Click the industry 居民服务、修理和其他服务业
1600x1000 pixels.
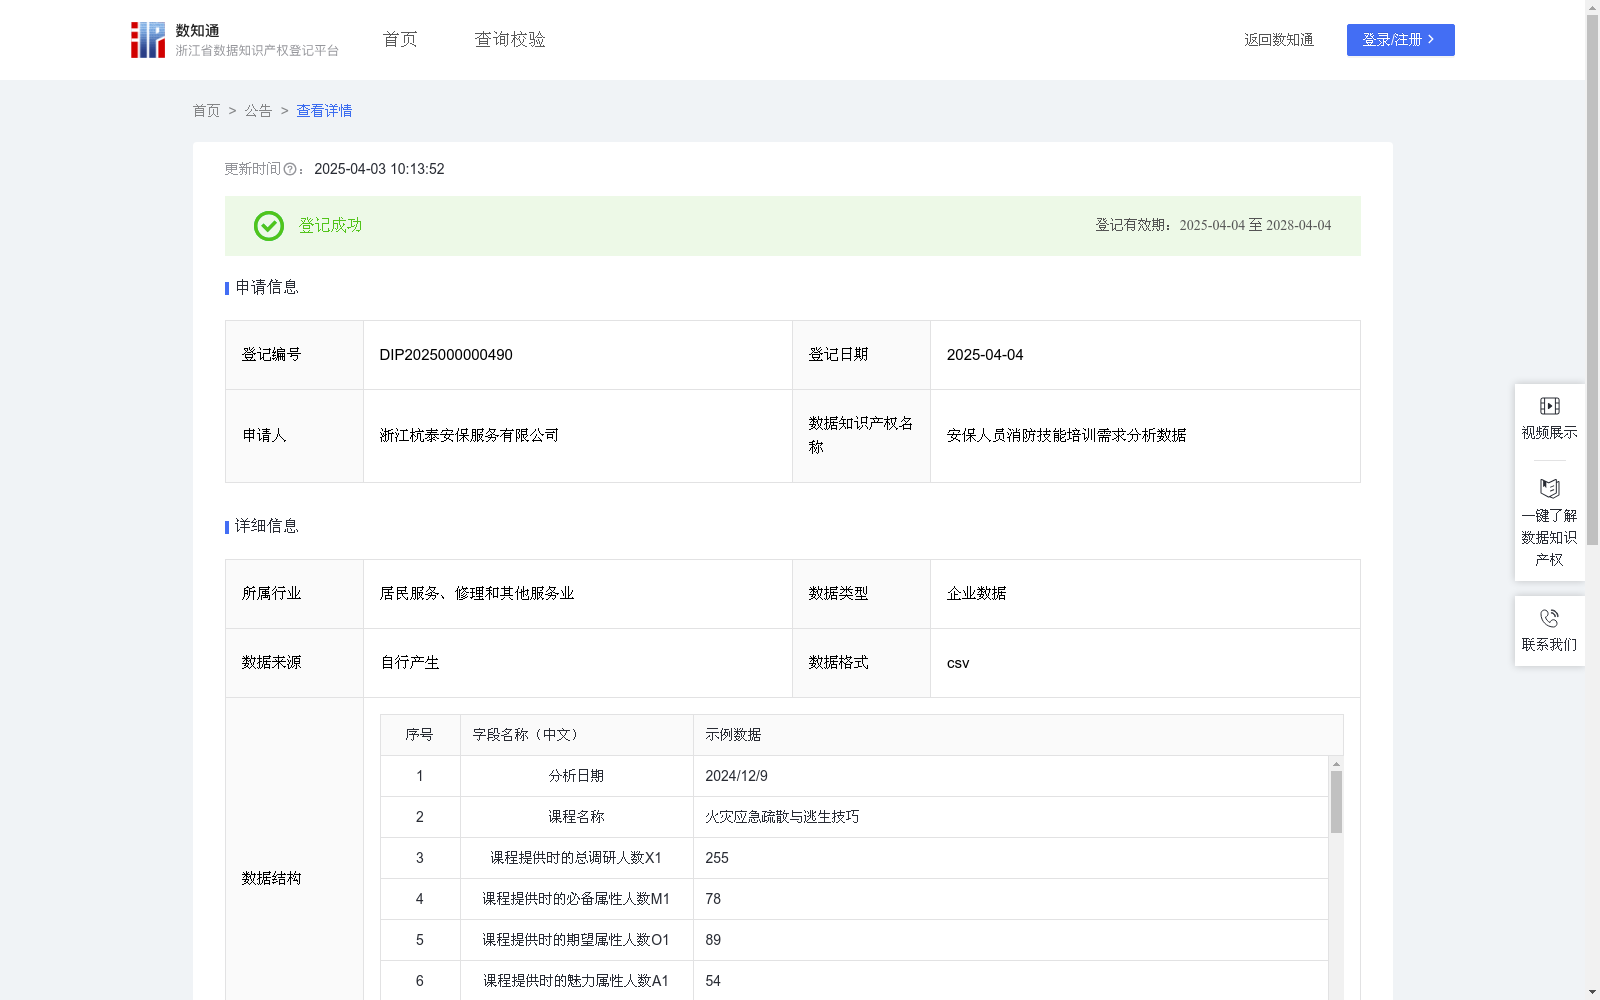point(477,593)
